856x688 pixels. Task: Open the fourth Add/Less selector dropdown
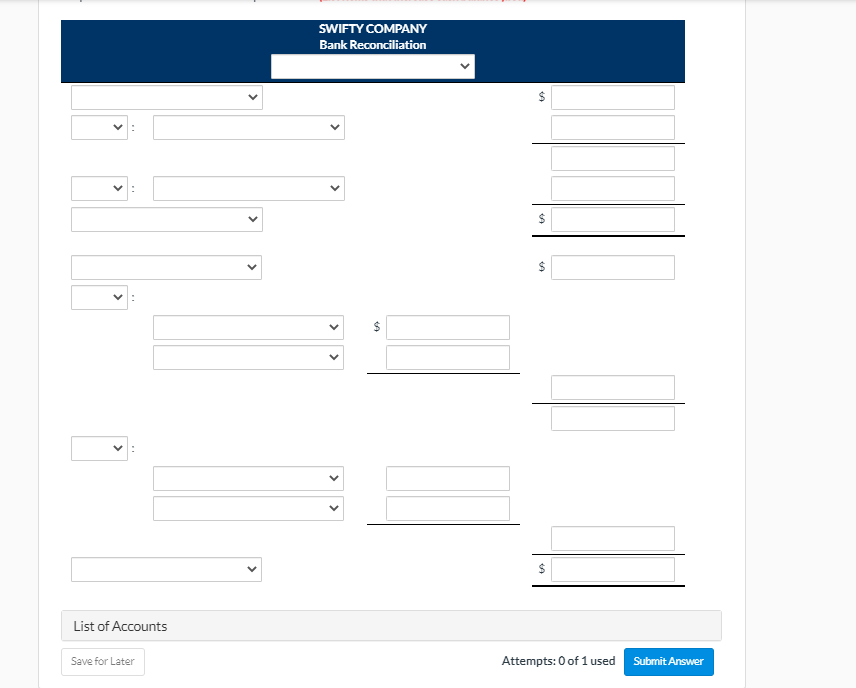pos(99,448)
